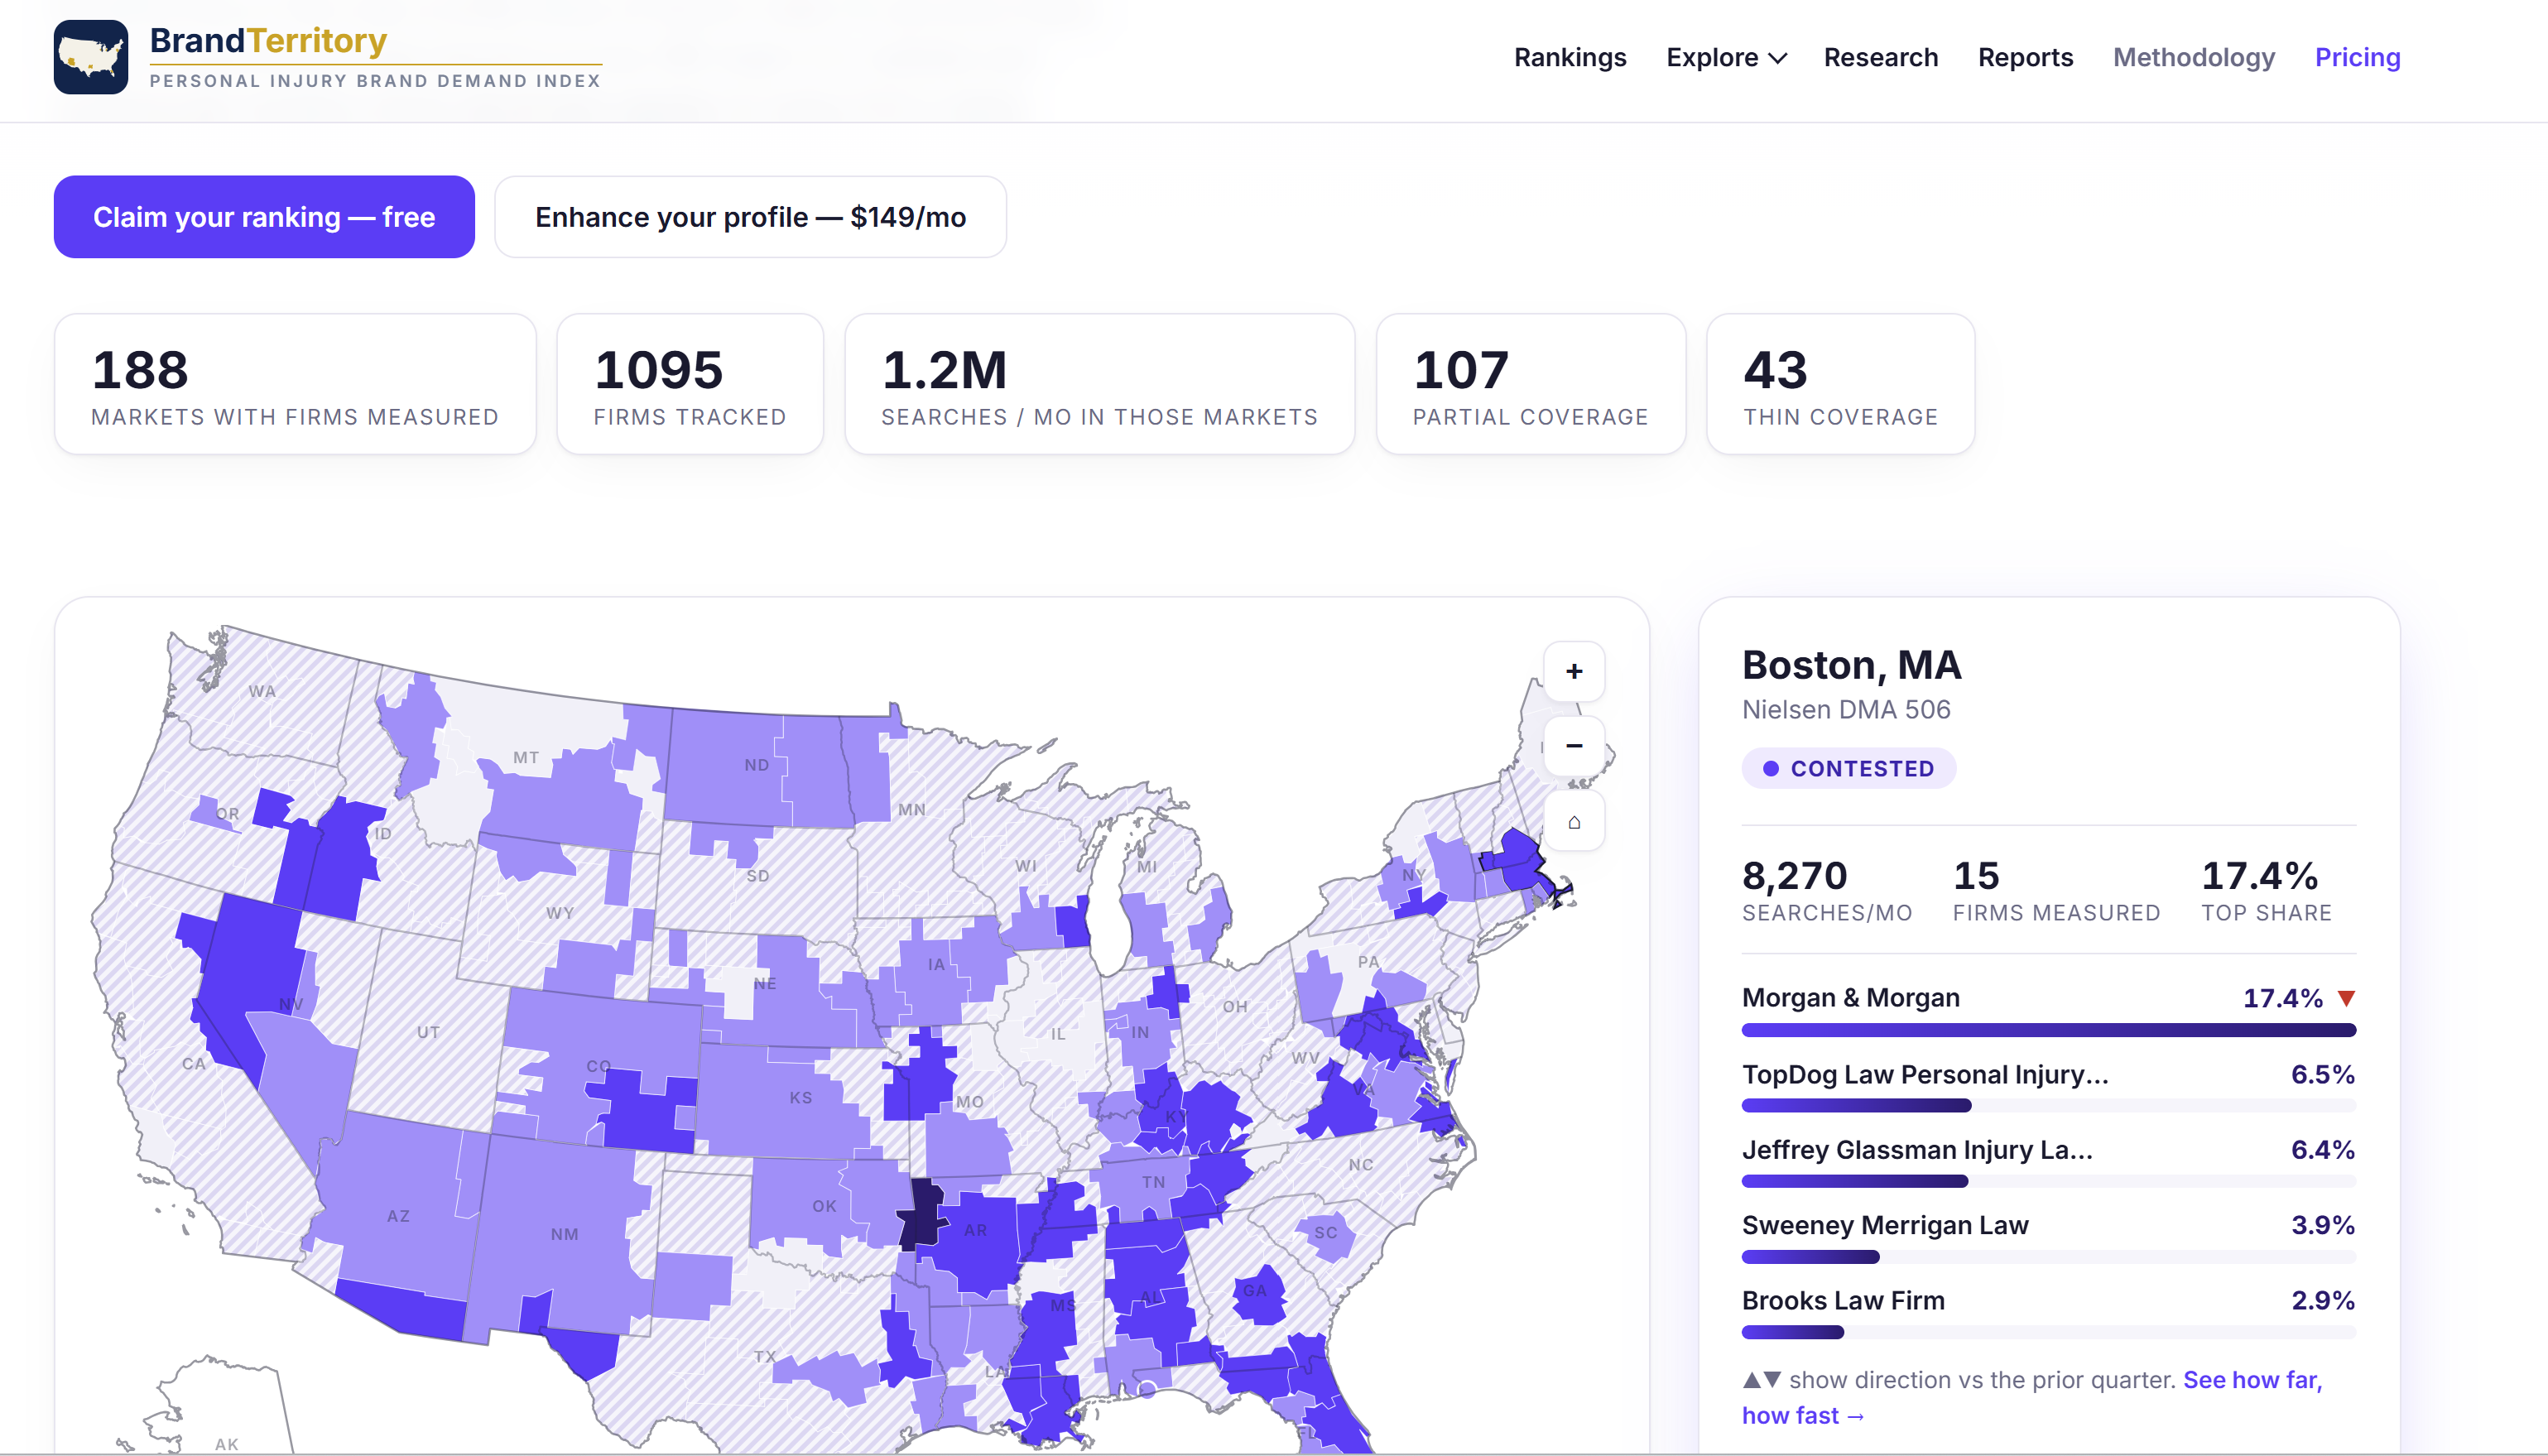Image resolution: width=2548 pixels, height=1456 pixels.
Task: Click the Contested status badge
Action: tap(1849, 768)
